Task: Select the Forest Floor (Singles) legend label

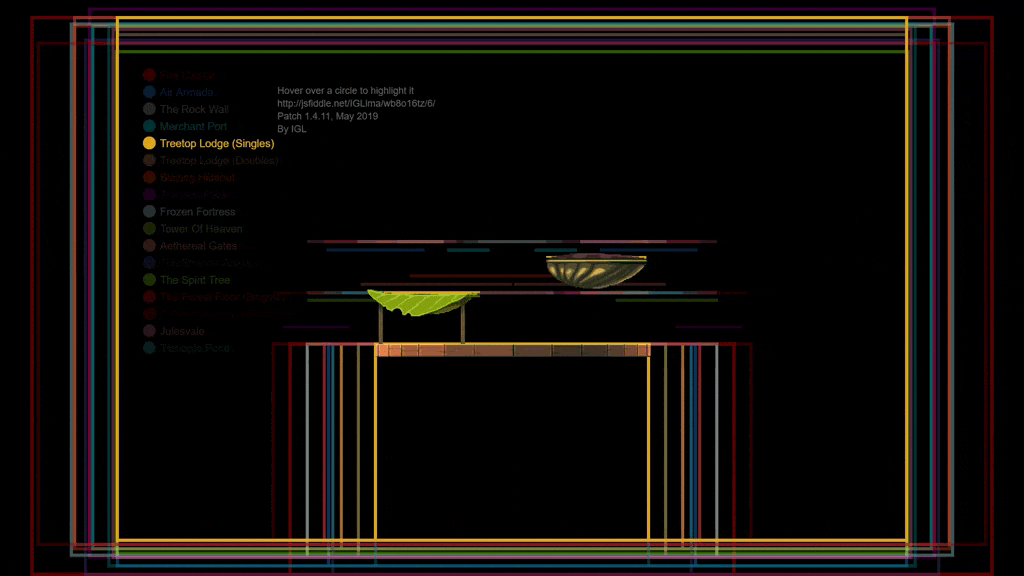Action: click(x=223, y=297)
